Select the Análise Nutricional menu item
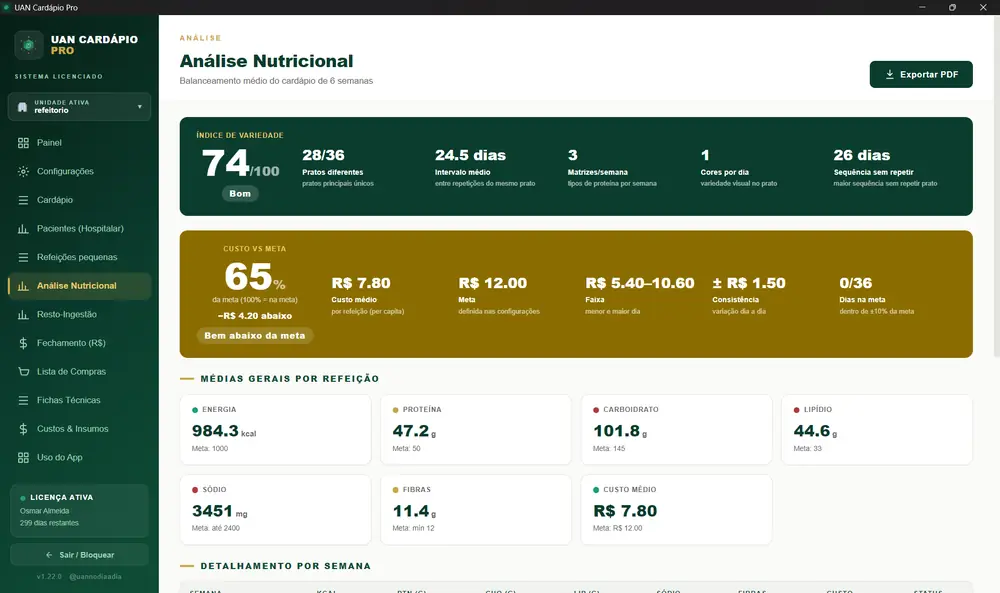Image resolution: width=1000 pixels, height=593 pixels. pyautogui.click(x=79, y=286)
